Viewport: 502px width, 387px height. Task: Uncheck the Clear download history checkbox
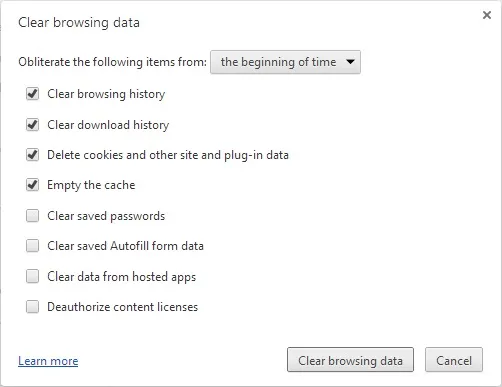(x=32, y=125)
